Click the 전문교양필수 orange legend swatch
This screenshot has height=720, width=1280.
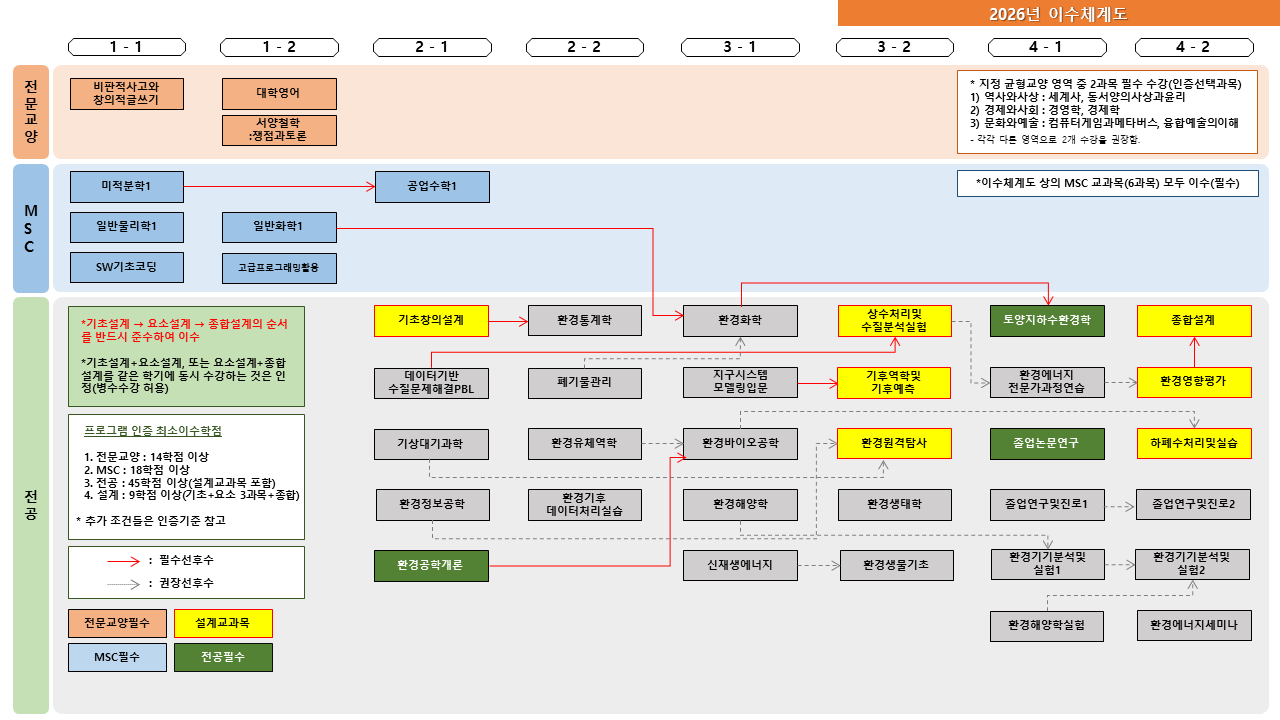point(117,623)
